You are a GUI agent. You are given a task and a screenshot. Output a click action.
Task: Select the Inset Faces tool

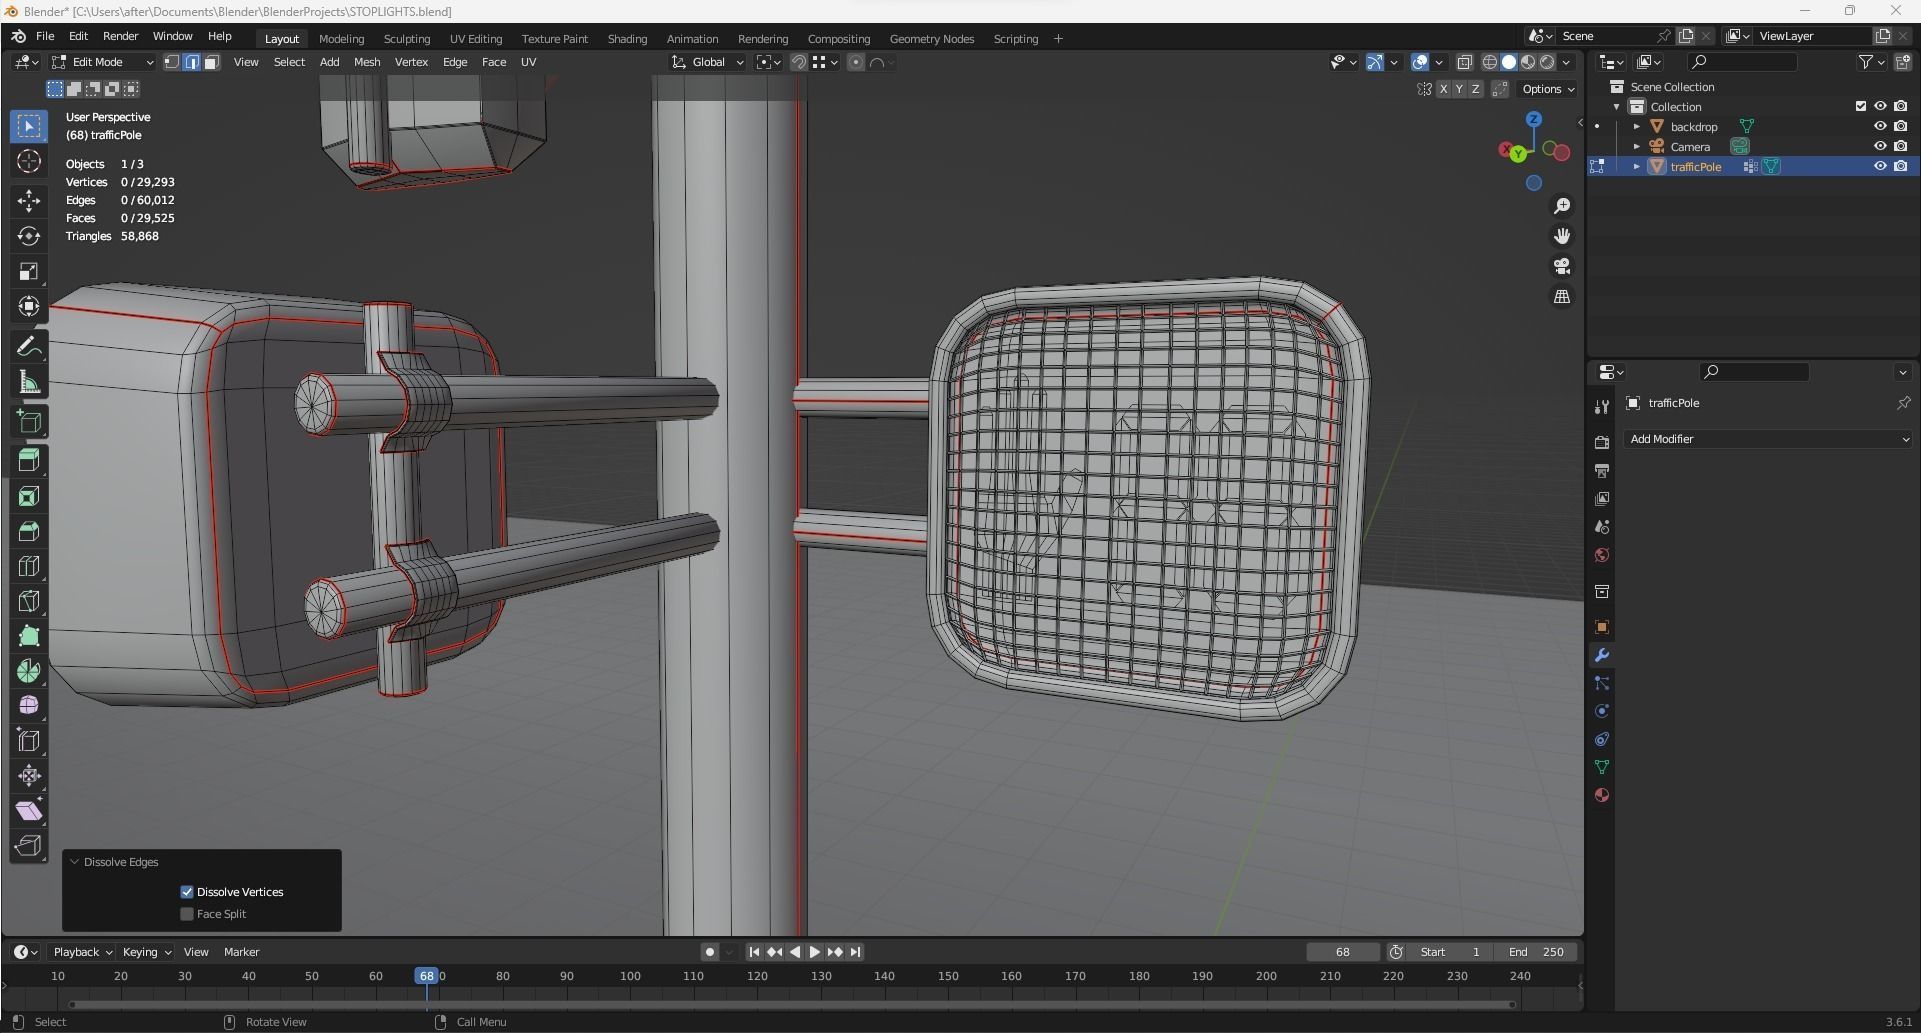click(29, 496)
